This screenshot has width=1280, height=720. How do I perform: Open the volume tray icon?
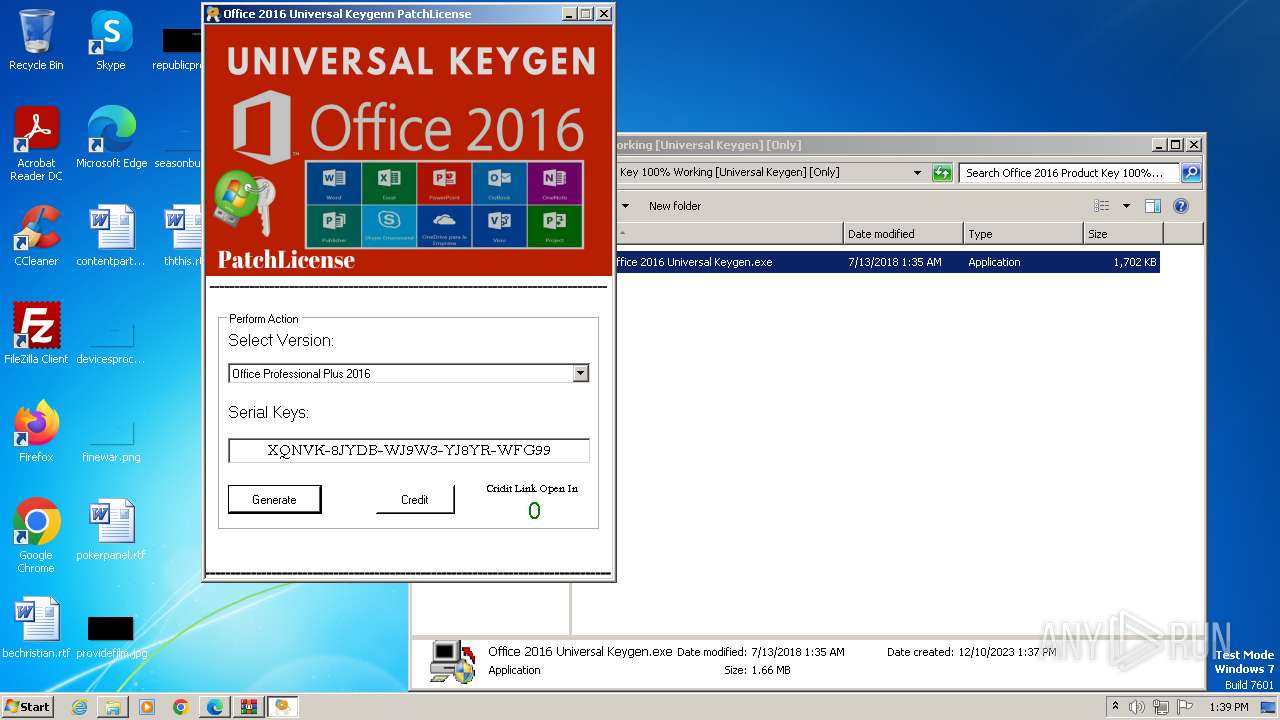click(1137, 707)
